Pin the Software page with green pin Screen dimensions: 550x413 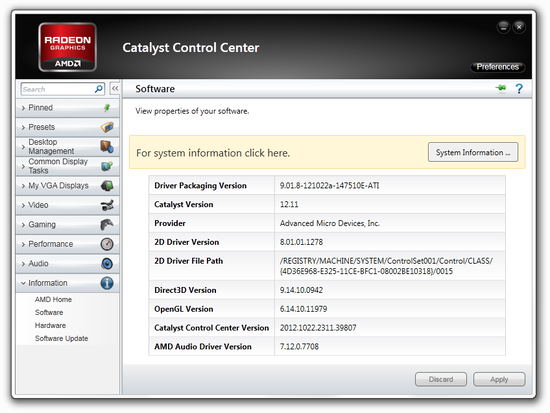point(501,88)
